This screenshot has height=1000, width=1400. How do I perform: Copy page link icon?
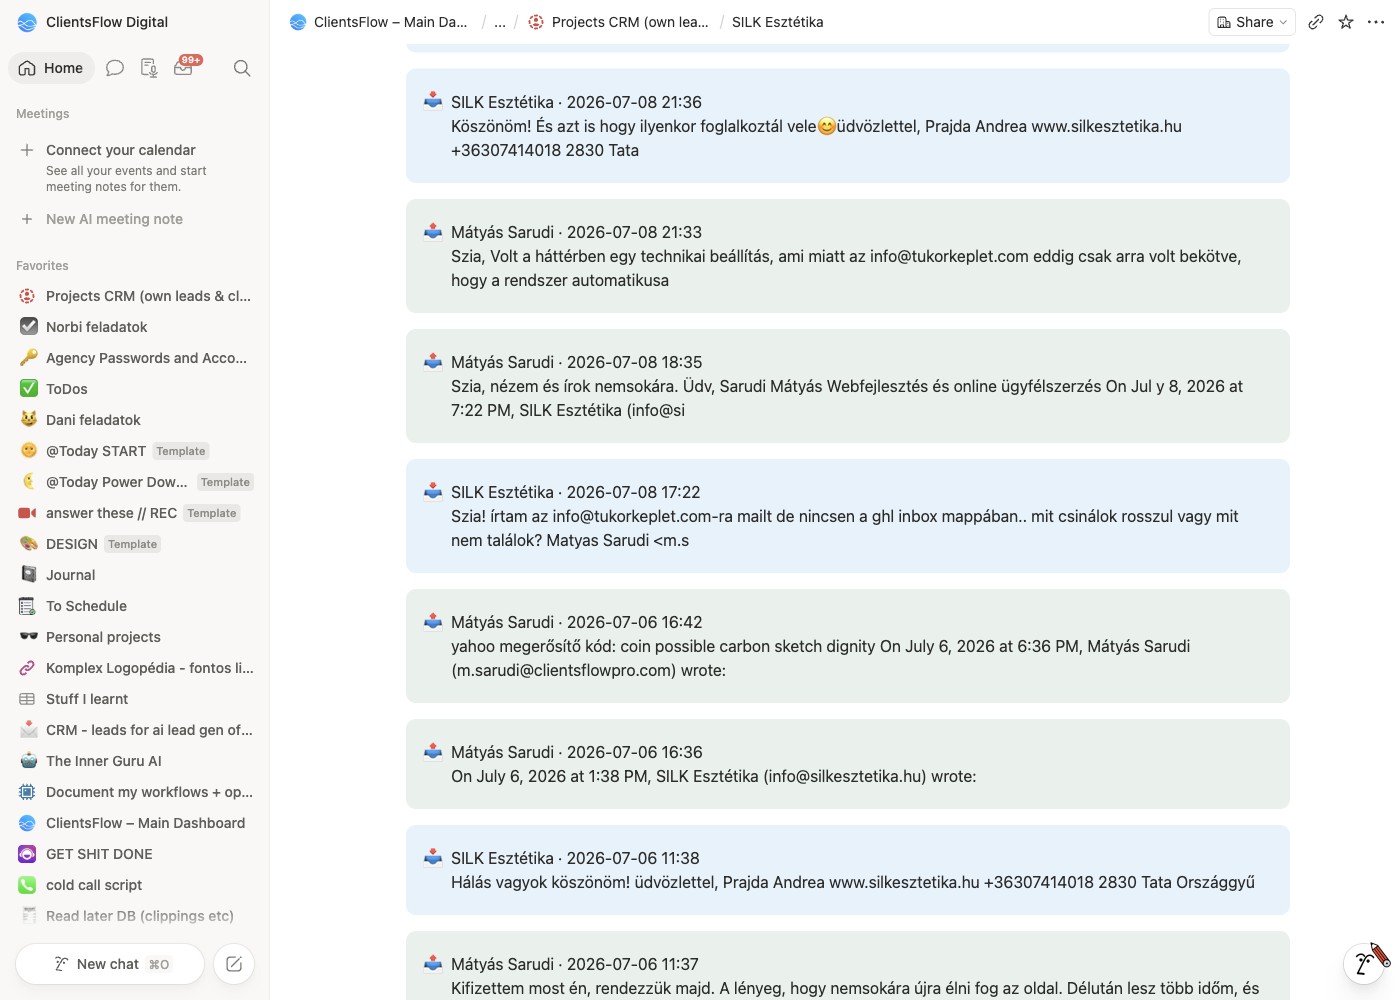(x=1316, y=22)
